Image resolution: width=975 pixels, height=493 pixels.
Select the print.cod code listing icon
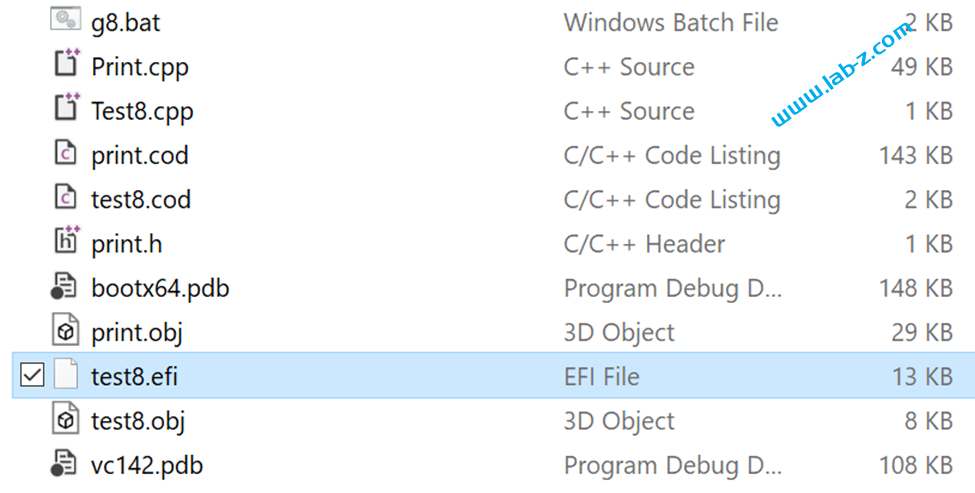(65, 153)
